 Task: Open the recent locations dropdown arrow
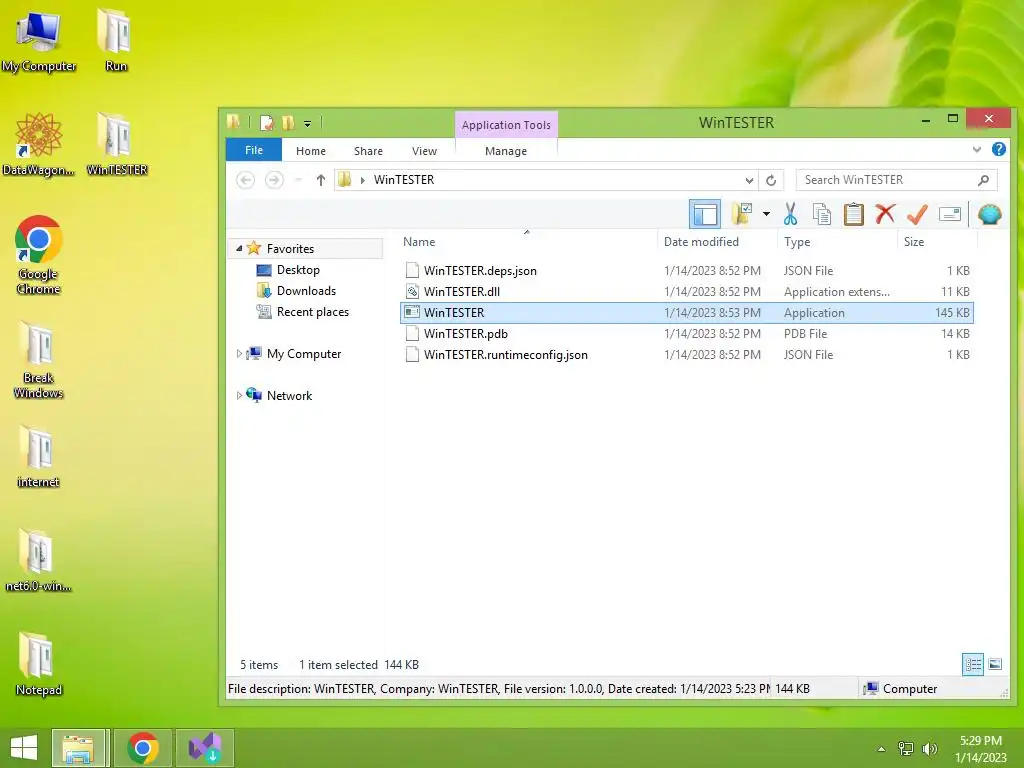298,180
